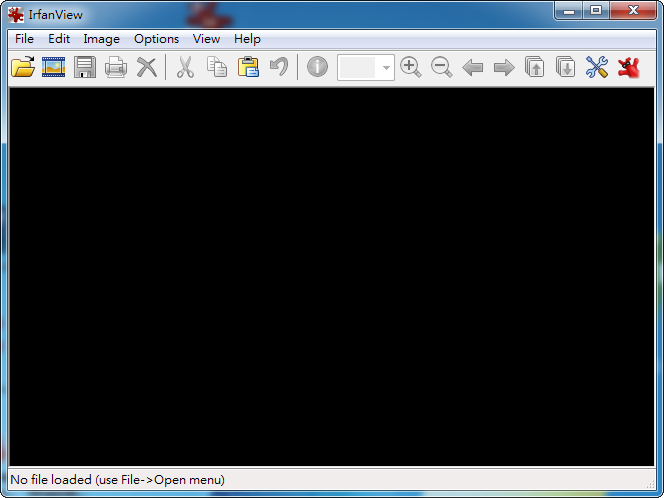Minimize the IrfanView window
The image size is (664, 498).
click(569, 11)
